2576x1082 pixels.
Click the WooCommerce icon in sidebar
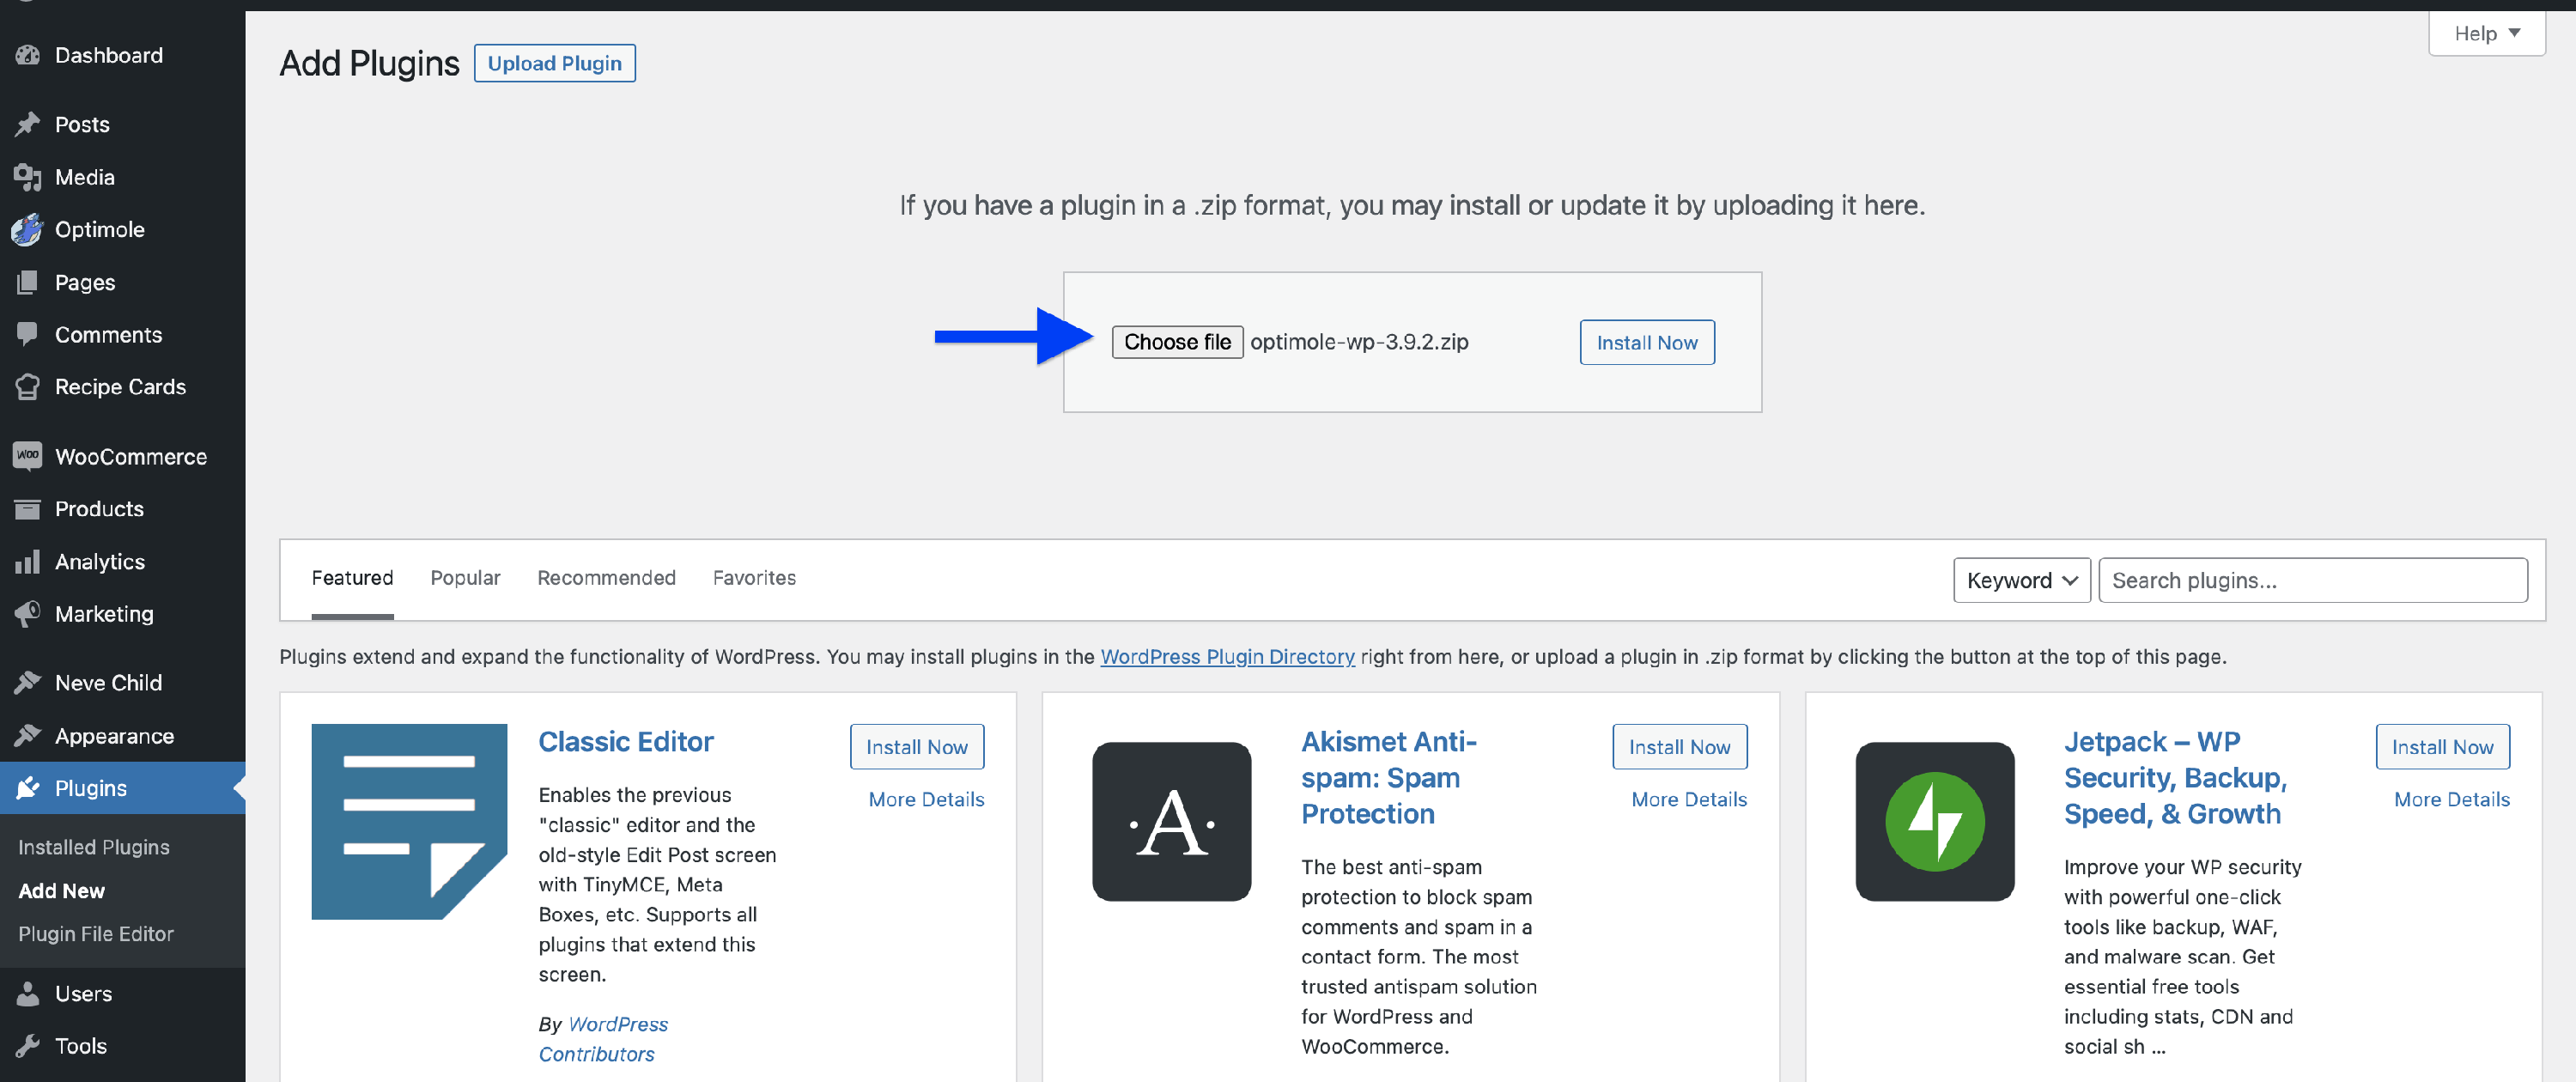click(28, 457)
